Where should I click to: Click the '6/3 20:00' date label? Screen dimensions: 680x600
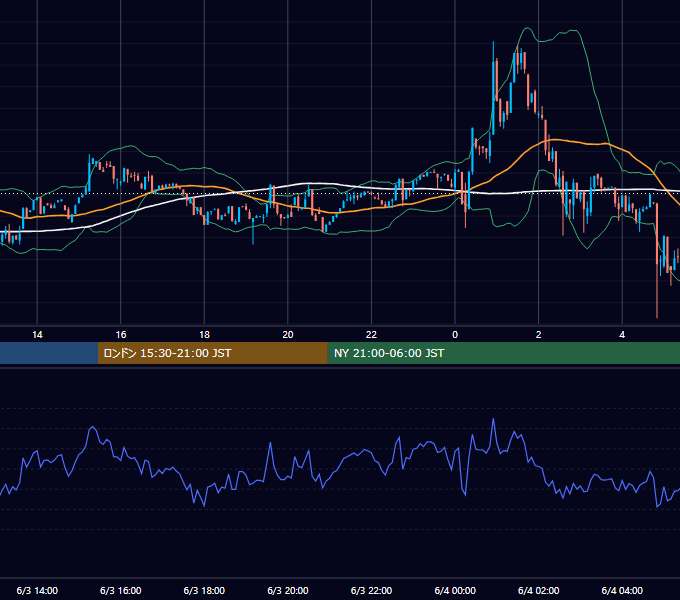[288, 590]
